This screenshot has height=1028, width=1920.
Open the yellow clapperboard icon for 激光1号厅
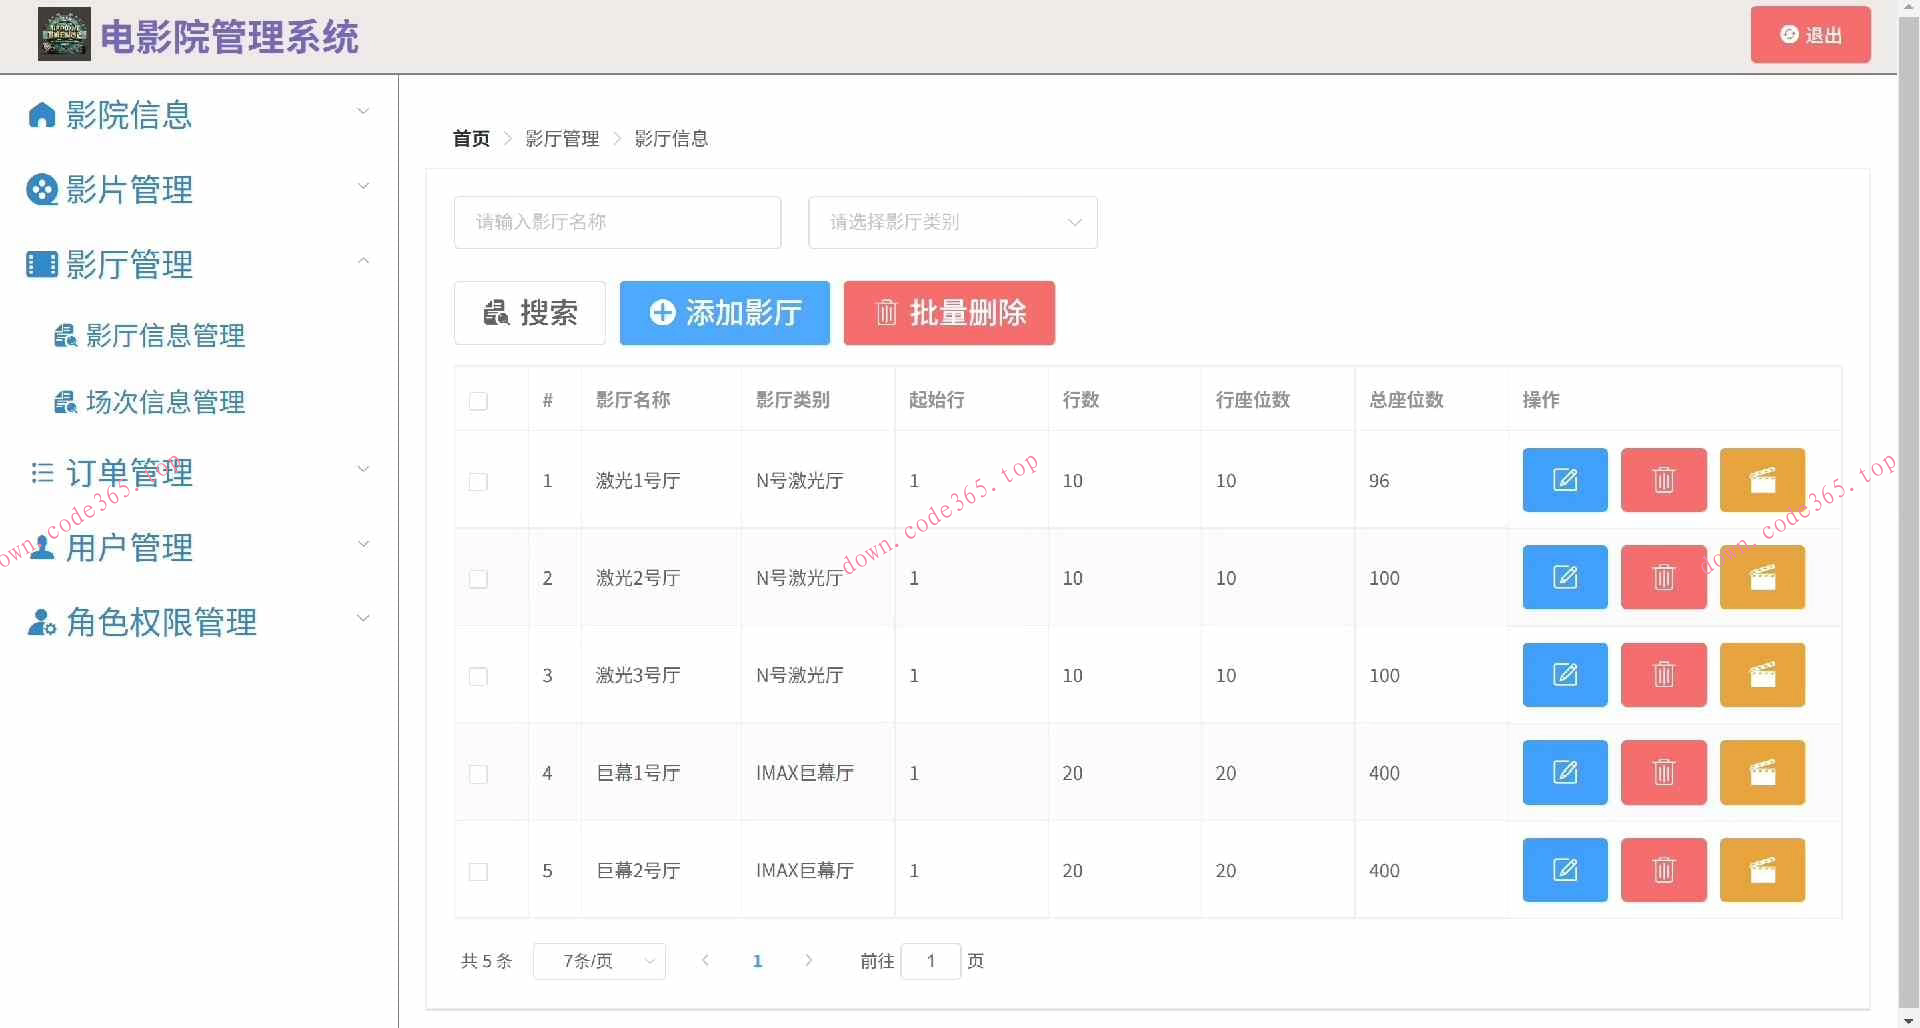tap(1762, 480)
